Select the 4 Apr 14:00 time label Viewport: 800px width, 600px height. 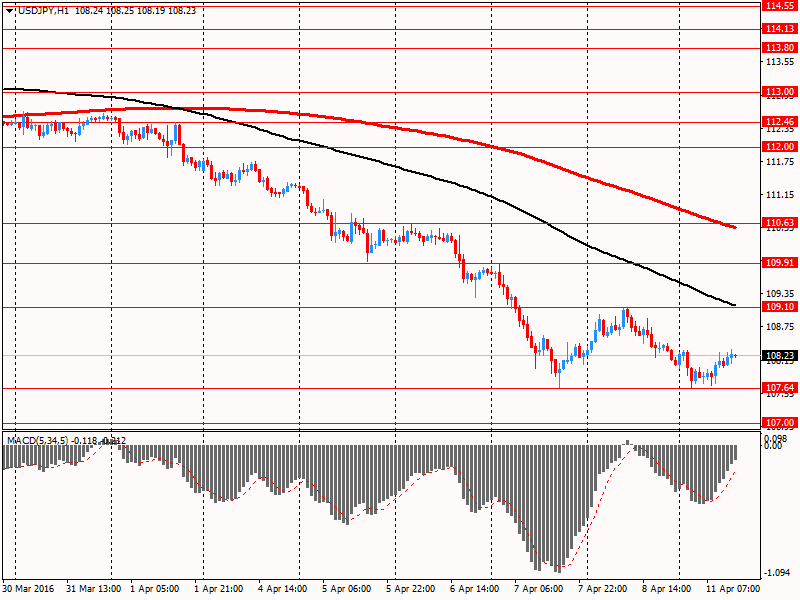click(283, 589)
